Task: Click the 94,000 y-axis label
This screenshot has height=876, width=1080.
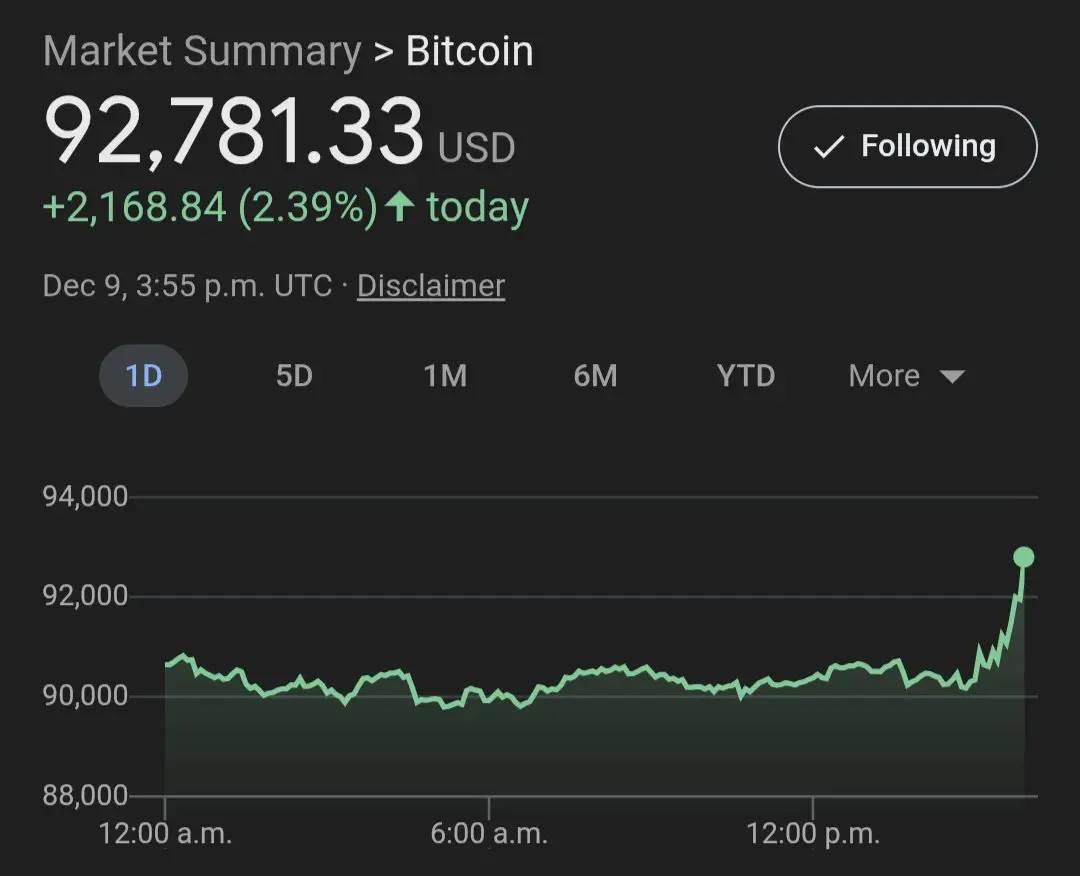Action: [86, 497]
